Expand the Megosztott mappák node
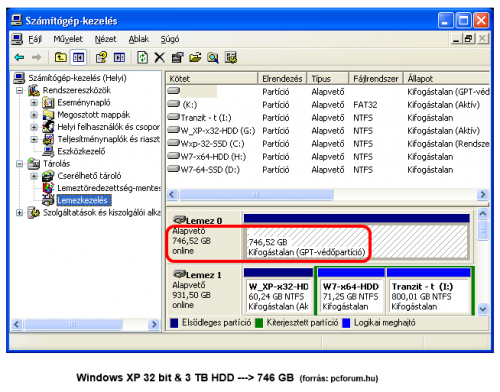This screenshot has height=392, width=500. click(x=34, y=115)
